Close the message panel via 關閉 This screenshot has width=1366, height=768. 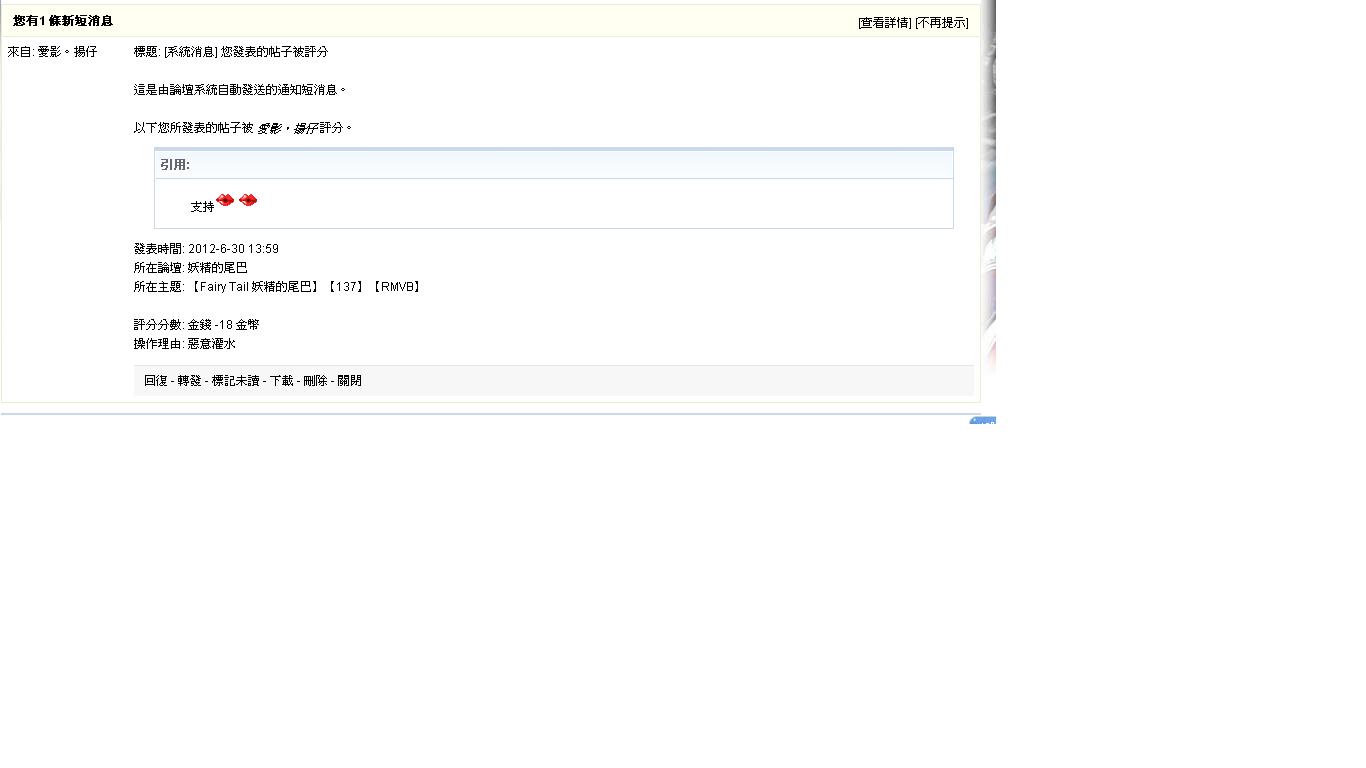(350, 381)
